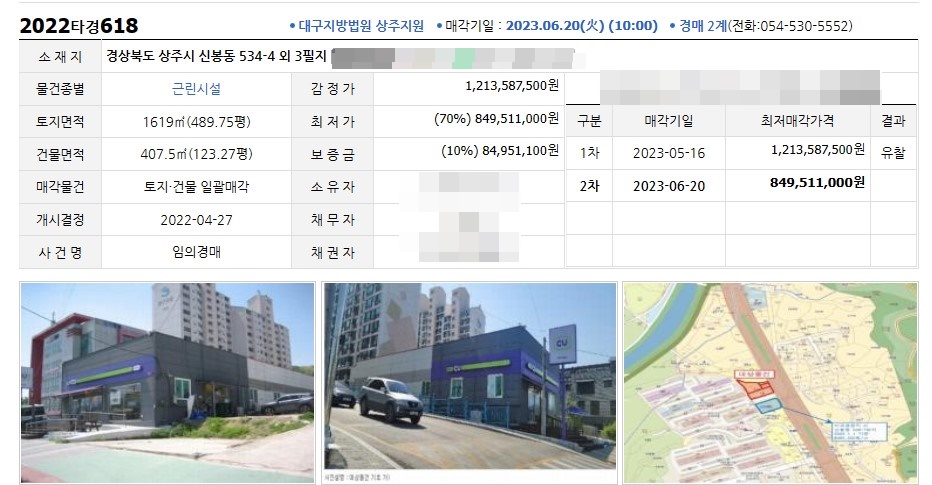
Task: Click the 경매 2계 department link
Action: click(x=703, y=26)
